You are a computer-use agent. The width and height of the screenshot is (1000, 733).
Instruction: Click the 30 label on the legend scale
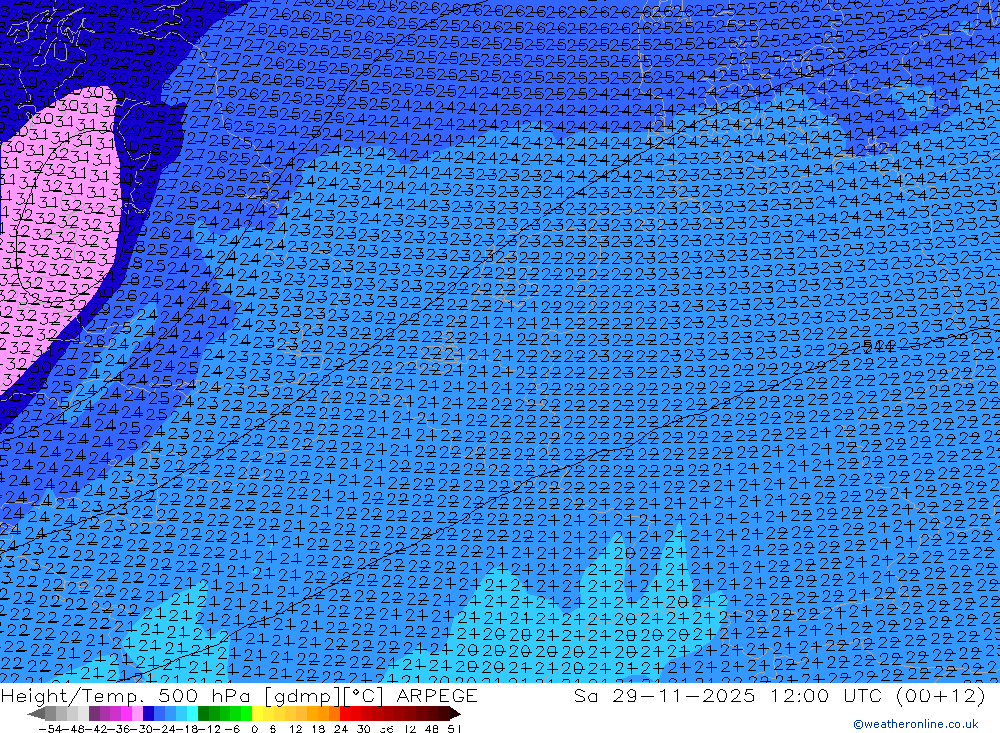pos(364,729)
